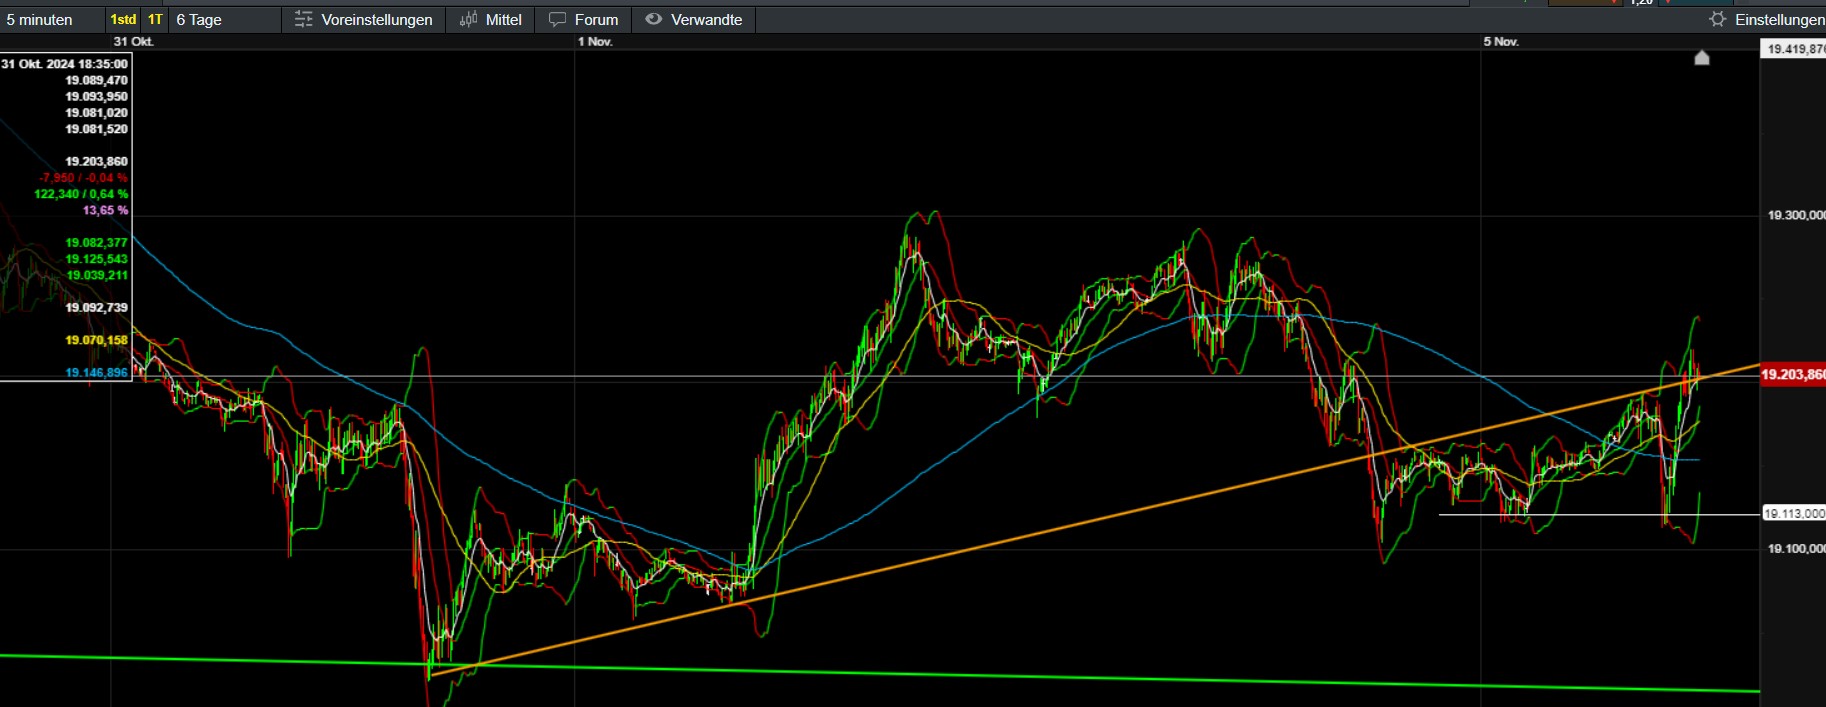The image size is (1826, 707).
Task: Click the Forum speech bubble icon
Action: (x=557, y=20)
